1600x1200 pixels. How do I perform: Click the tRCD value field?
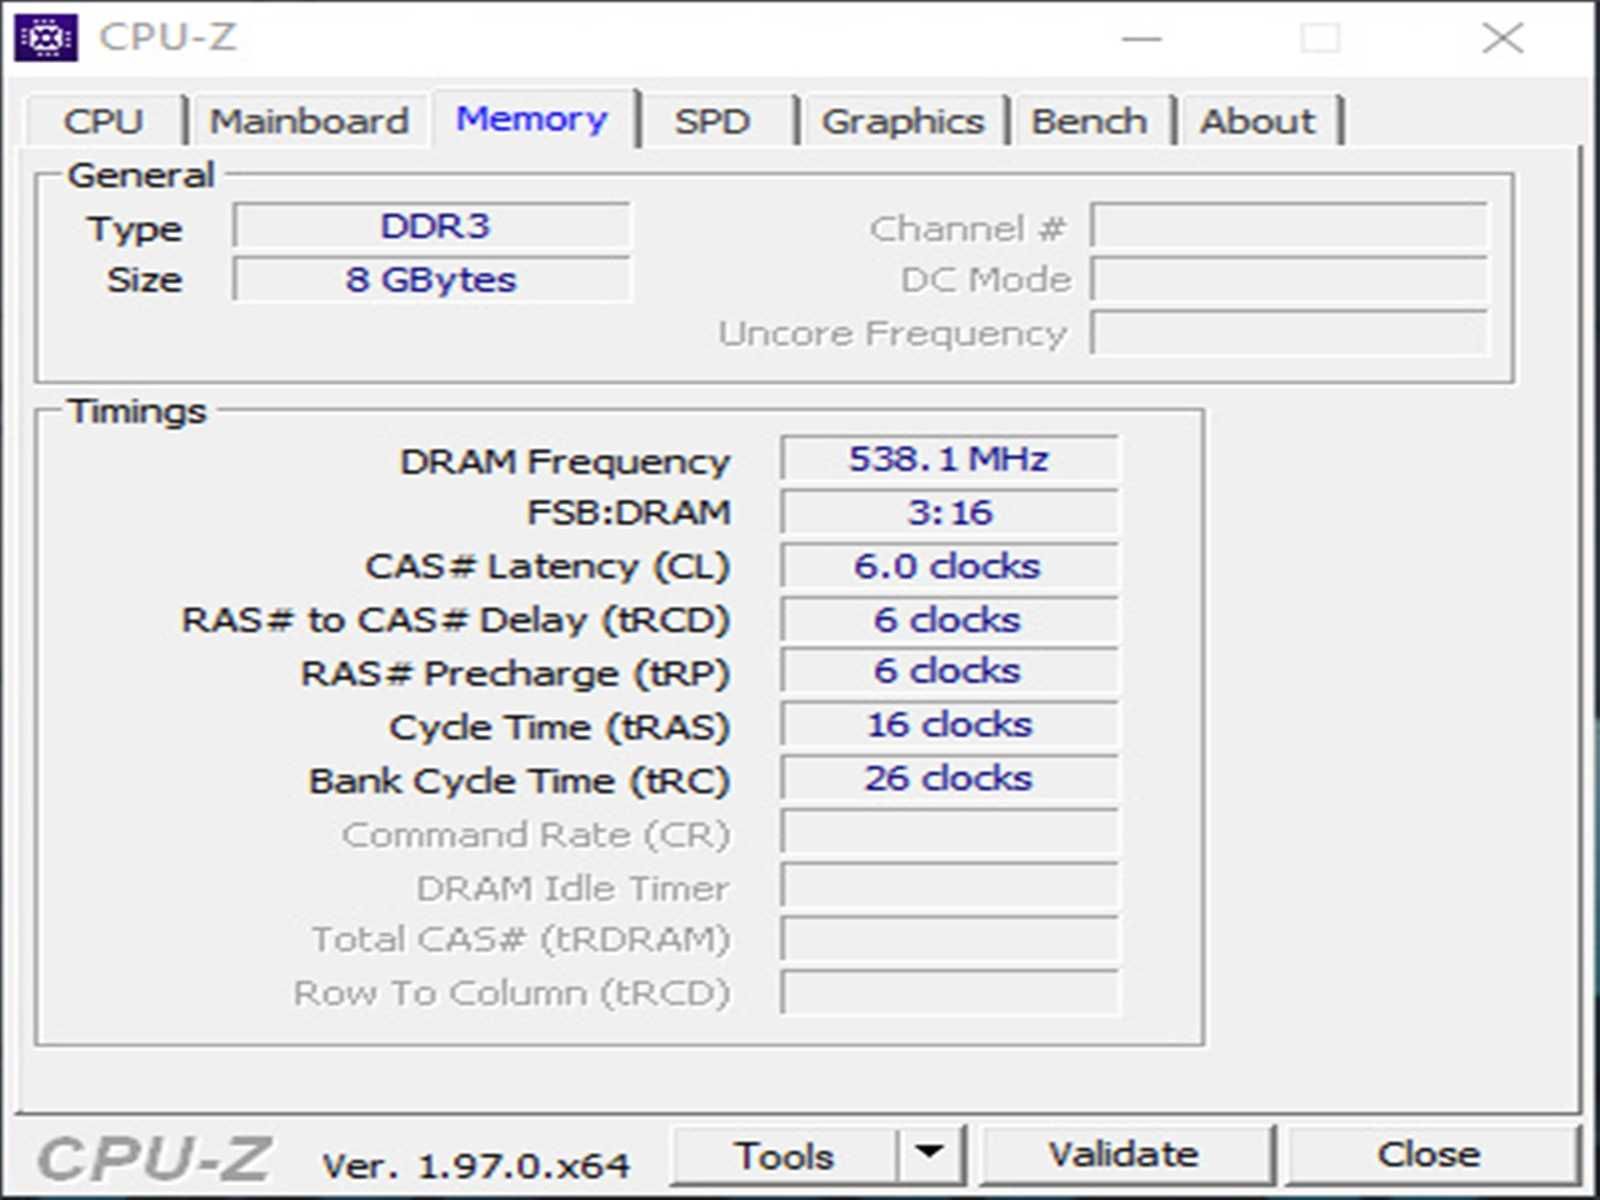click(x=949, y=620)
